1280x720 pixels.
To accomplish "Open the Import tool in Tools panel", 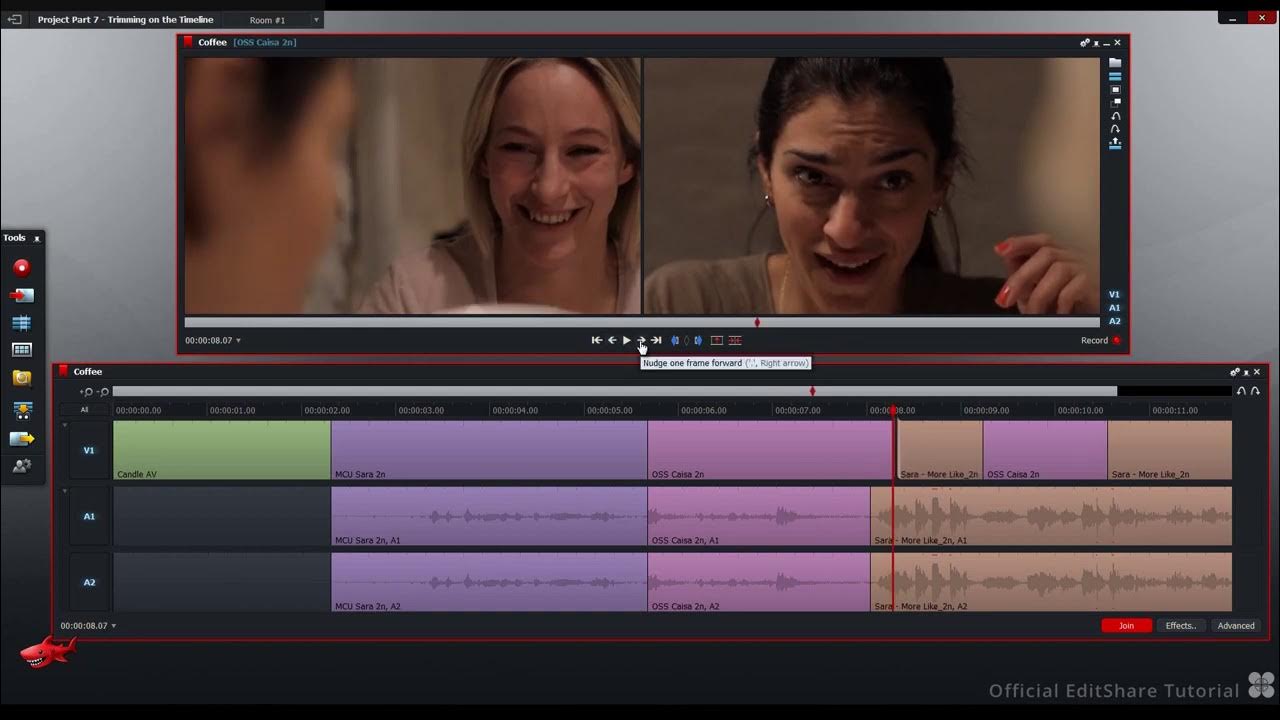I will coord(22,295).
